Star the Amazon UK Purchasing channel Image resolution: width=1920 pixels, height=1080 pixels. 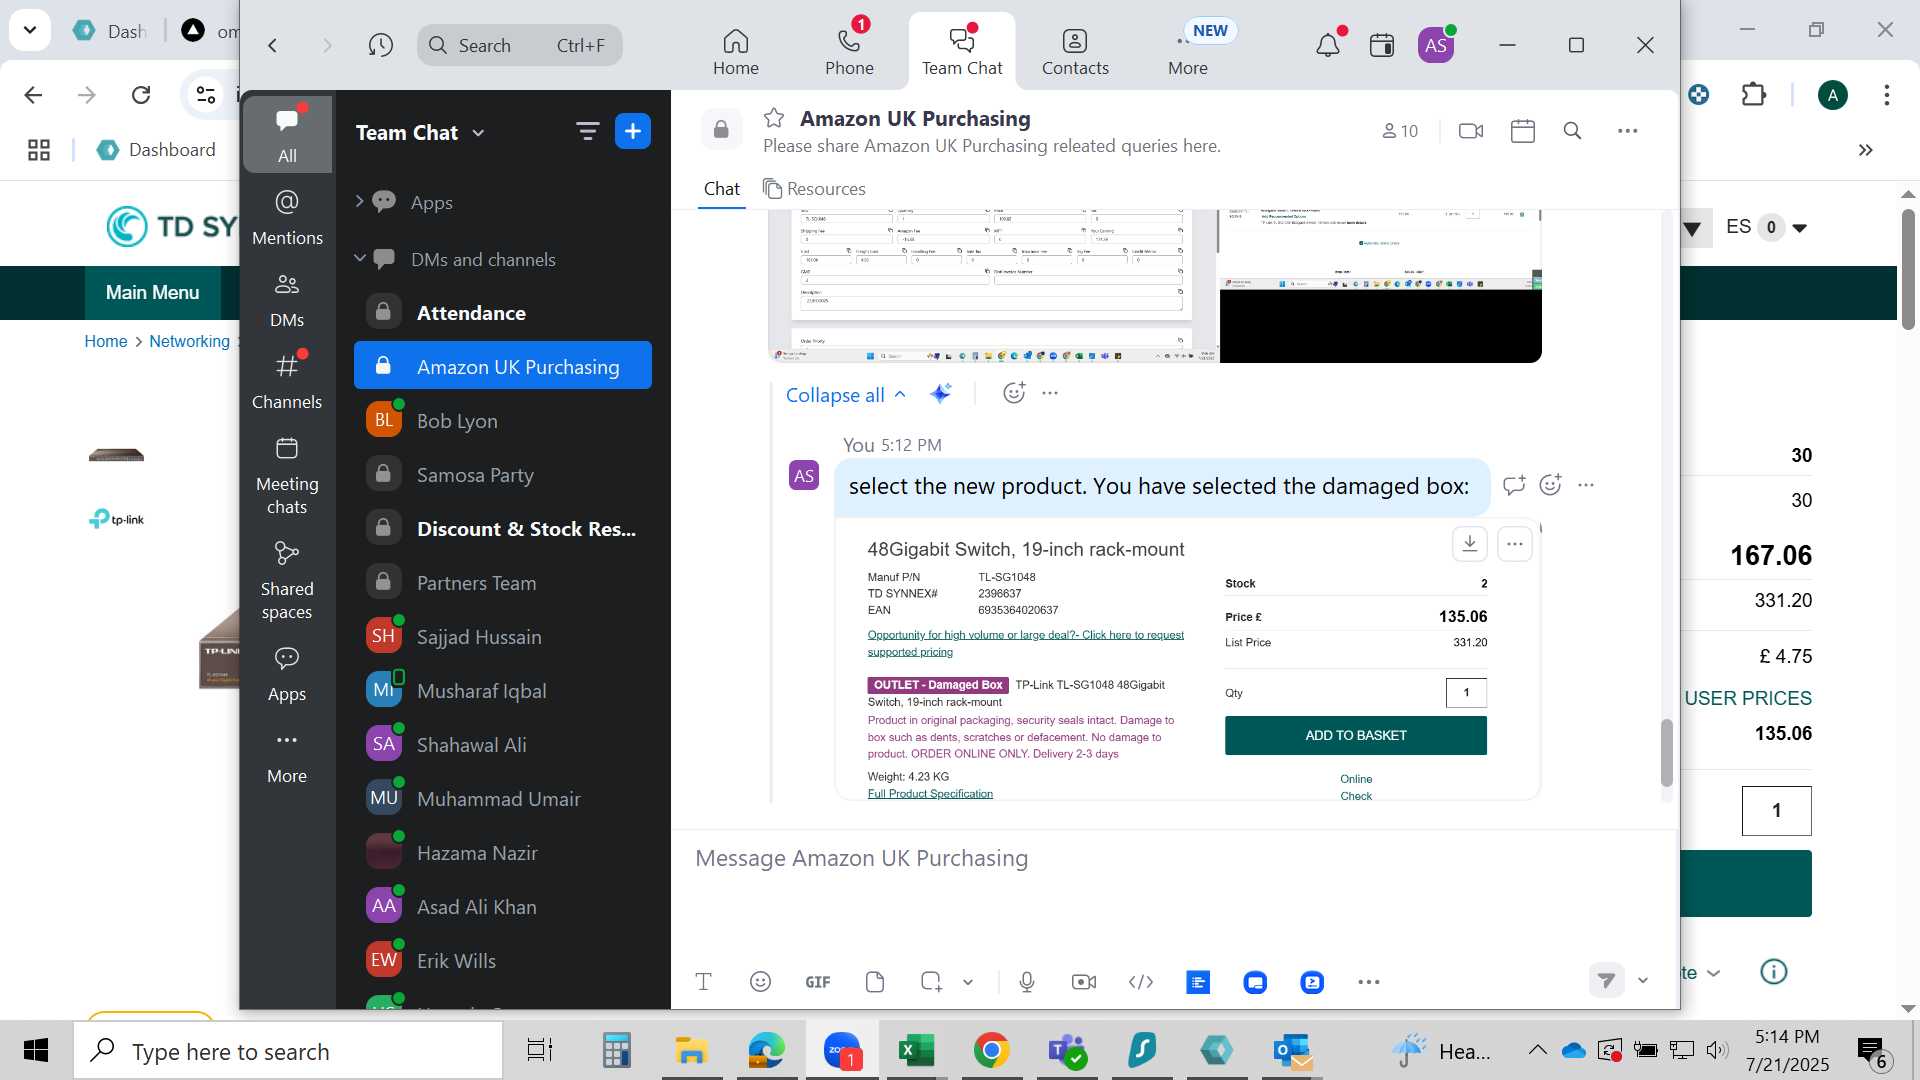tap(774, 118)
